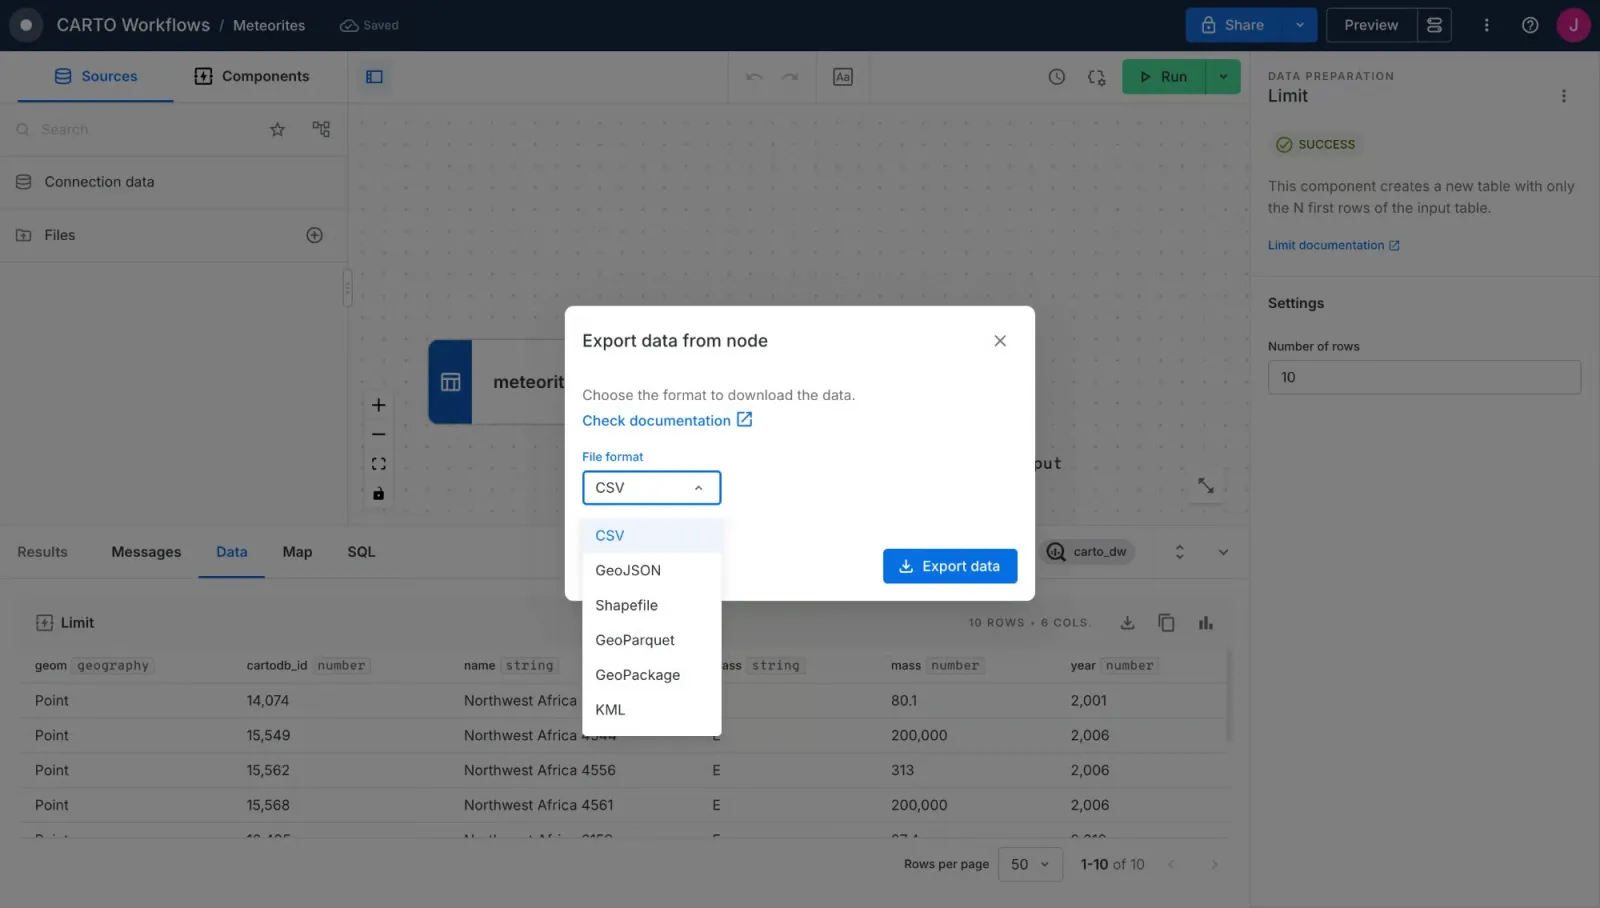Copy the table with the copy icon

1166,623
